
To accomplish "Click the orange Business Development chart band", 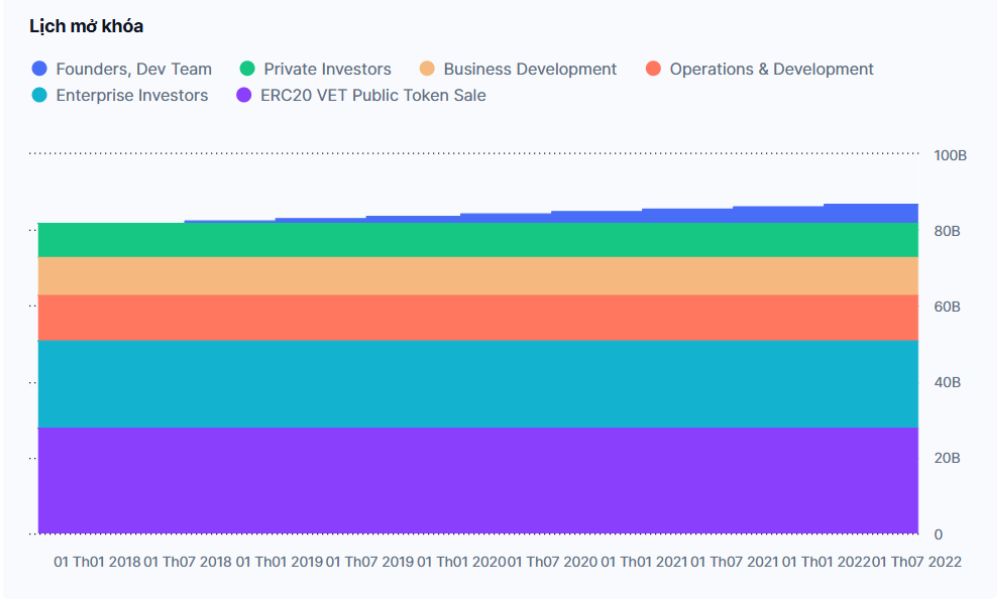I will click(x=478, y=275).
